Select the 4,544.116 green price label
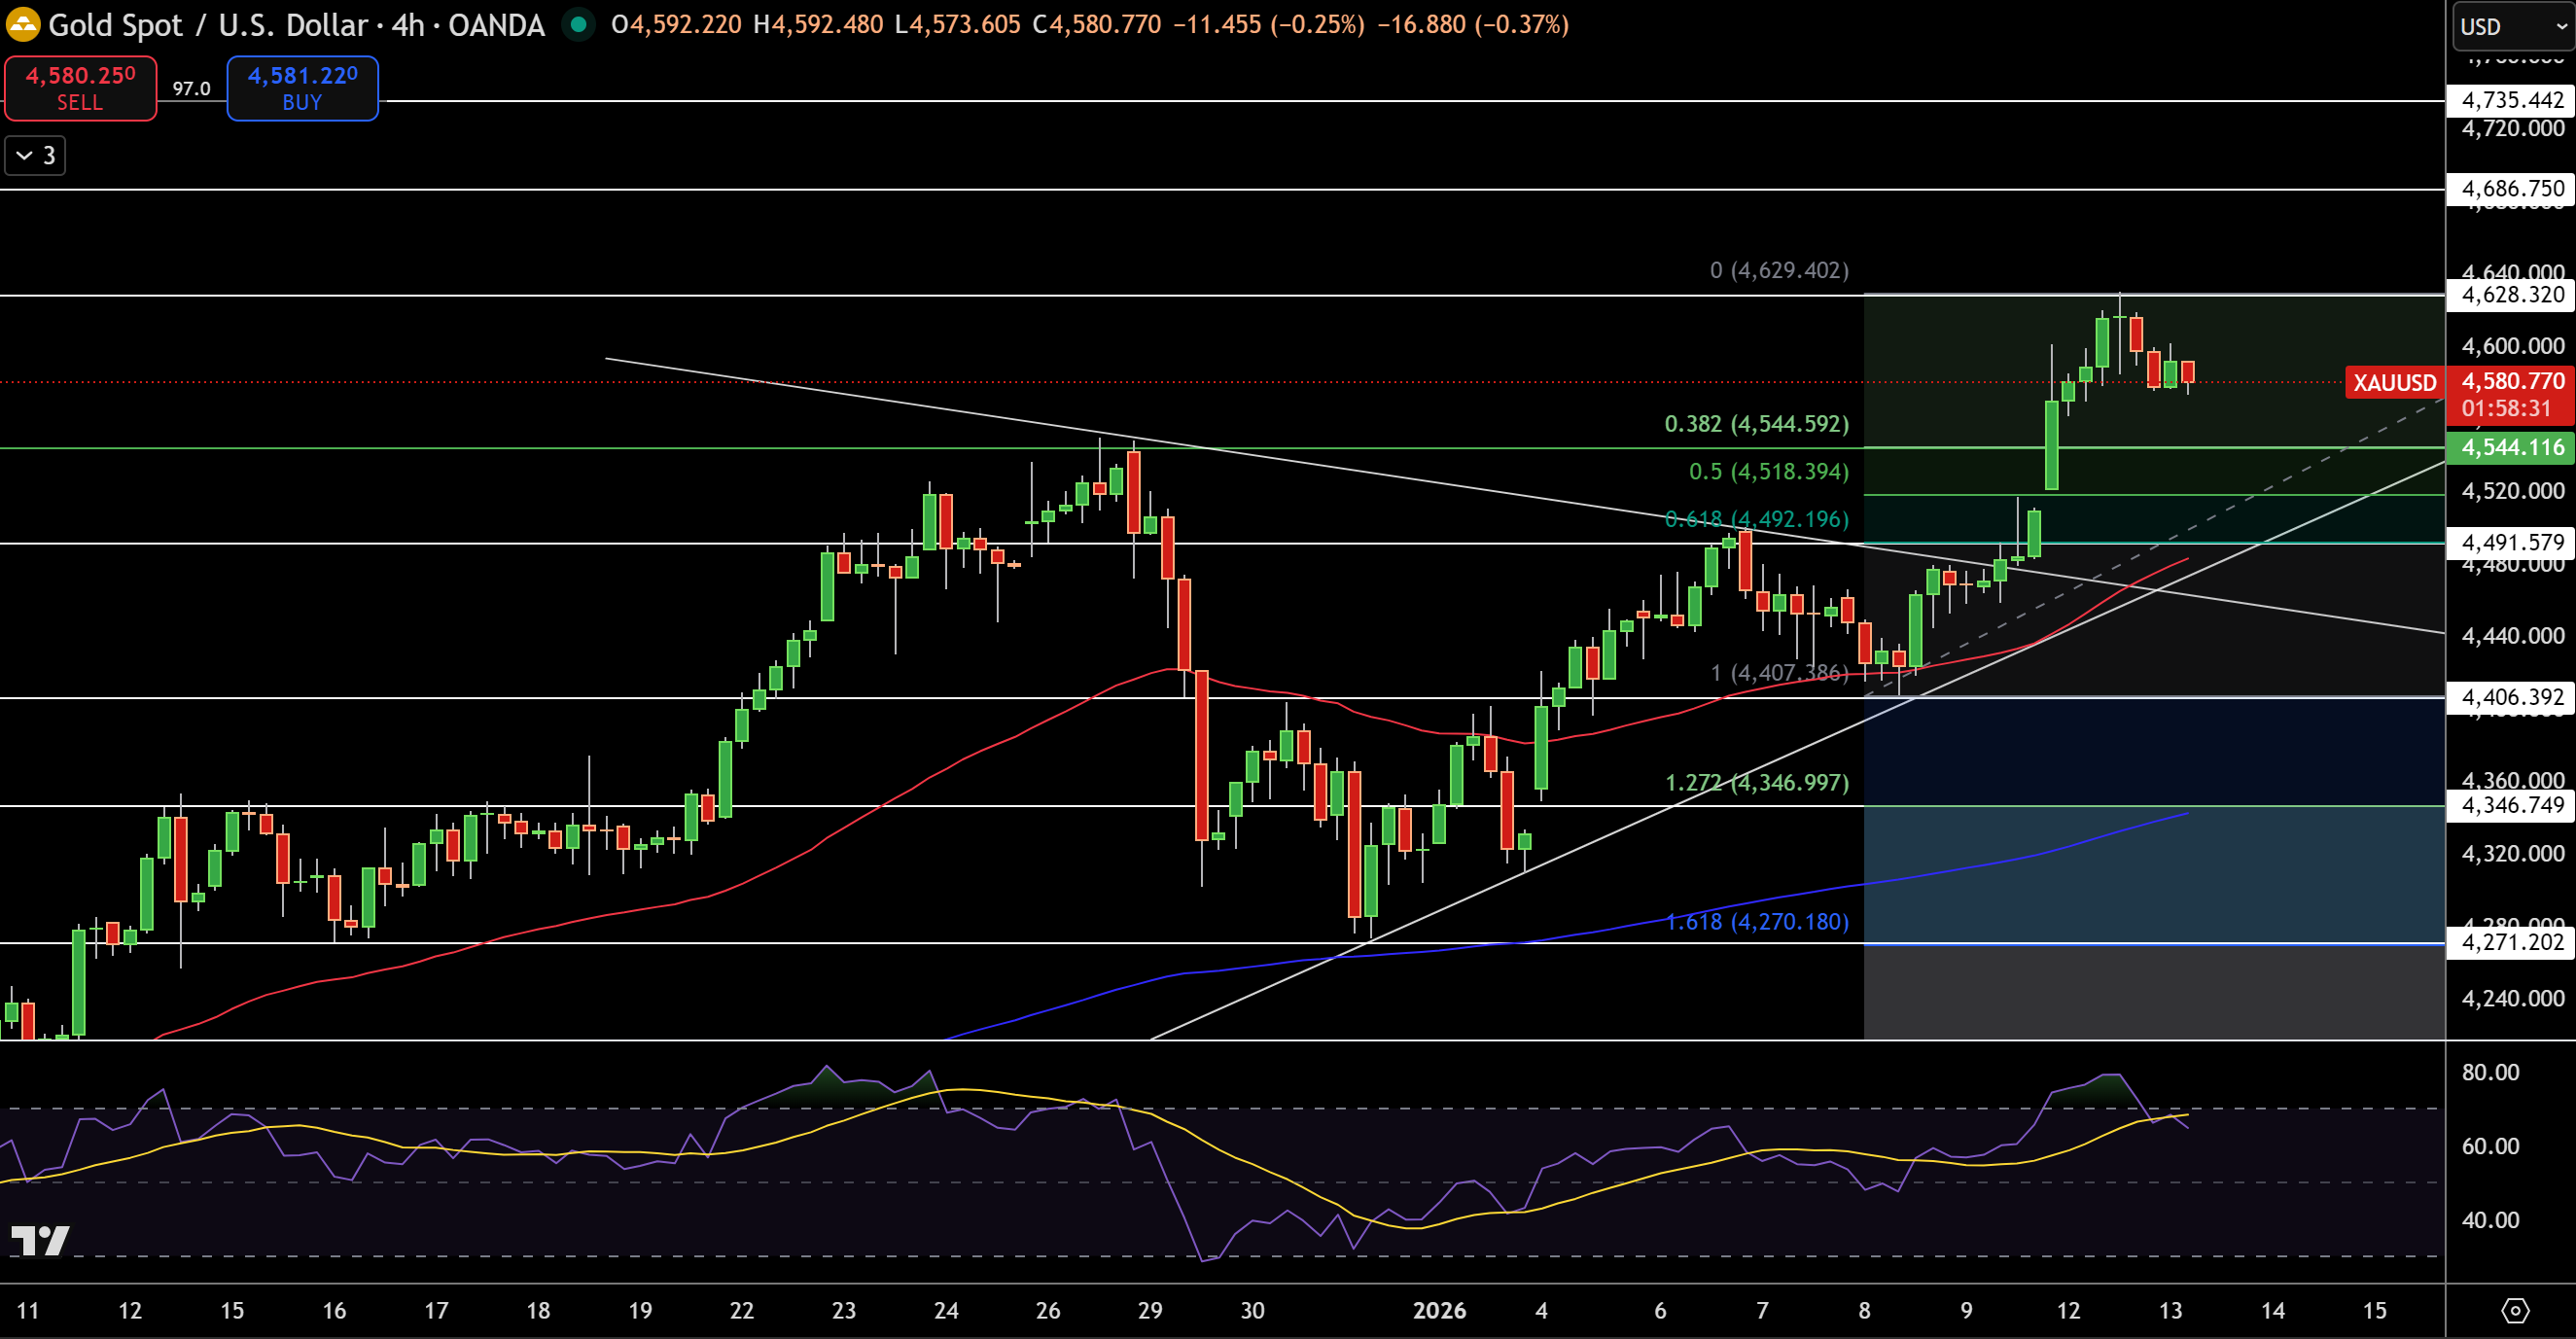Screen dimensions: 2576x1339 click(2511, 447)
